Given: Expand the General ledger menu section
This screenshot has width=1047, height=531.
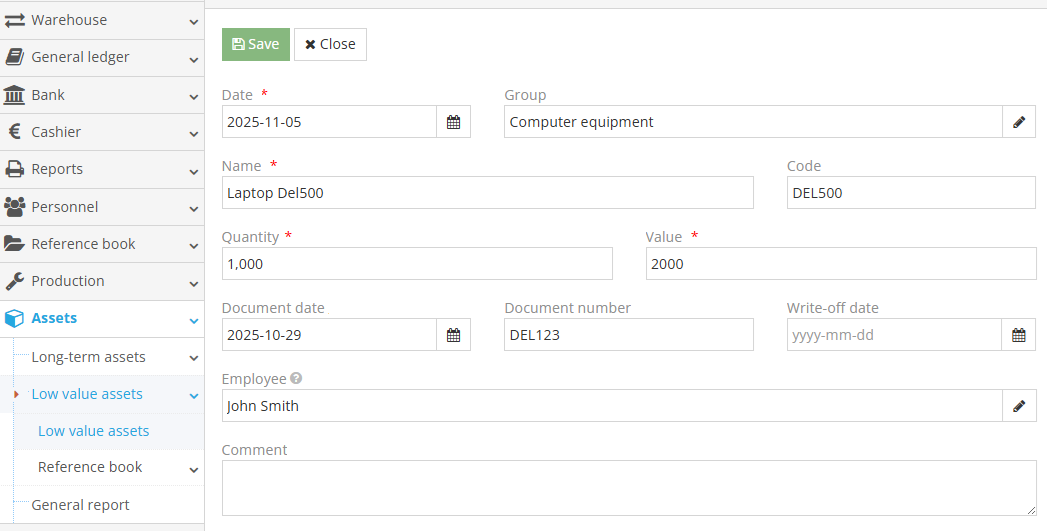Looking at the screenshot, I should (193, 58).
